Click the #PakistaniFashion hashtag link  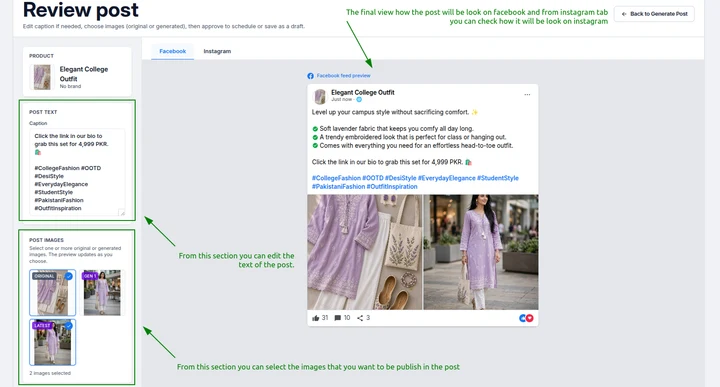pos(338,187)
